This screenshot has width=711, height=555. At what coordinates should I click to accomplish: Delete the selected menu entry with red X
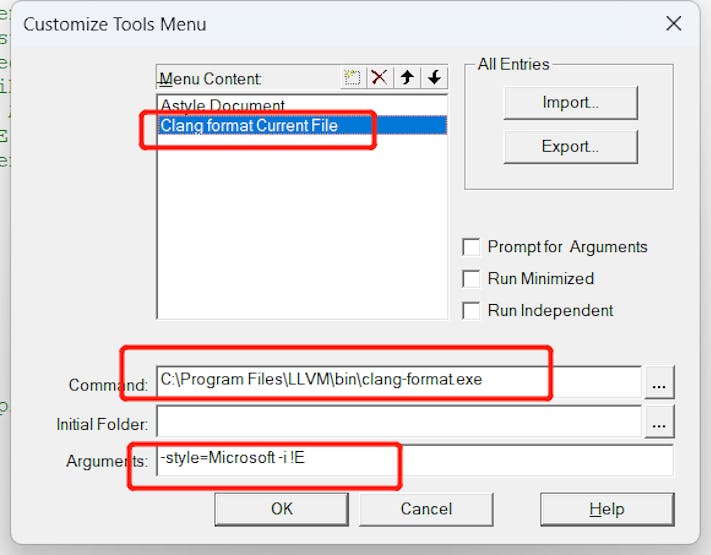pos(380,78)
